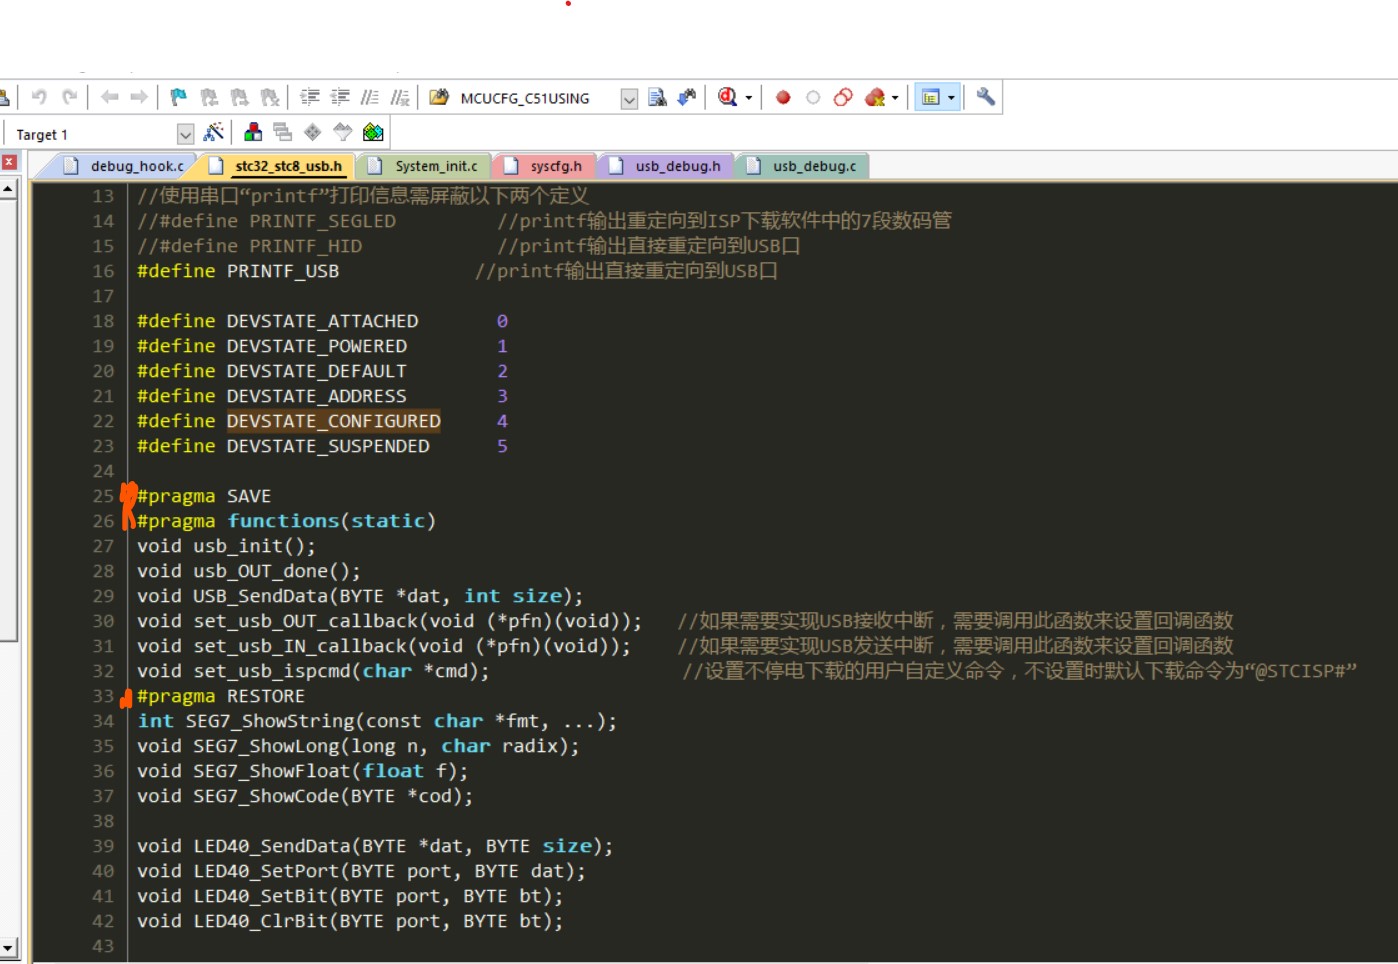The height and width of the screenshot is (964, 1398).
Task: Open Options for Target magic wand icon
Action: pyautogui.click(x=213, y=132)
